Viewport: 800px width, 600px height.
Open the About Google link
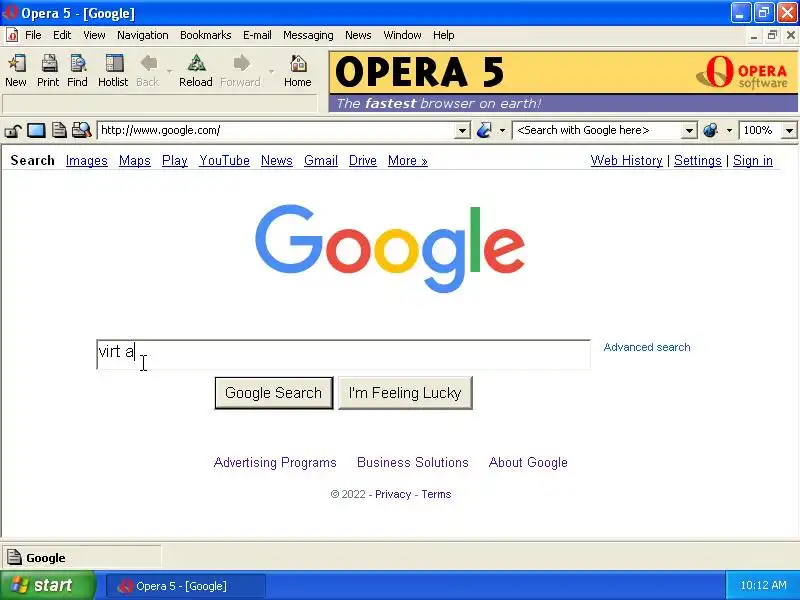pyautogui.click(x=528, y=462)
